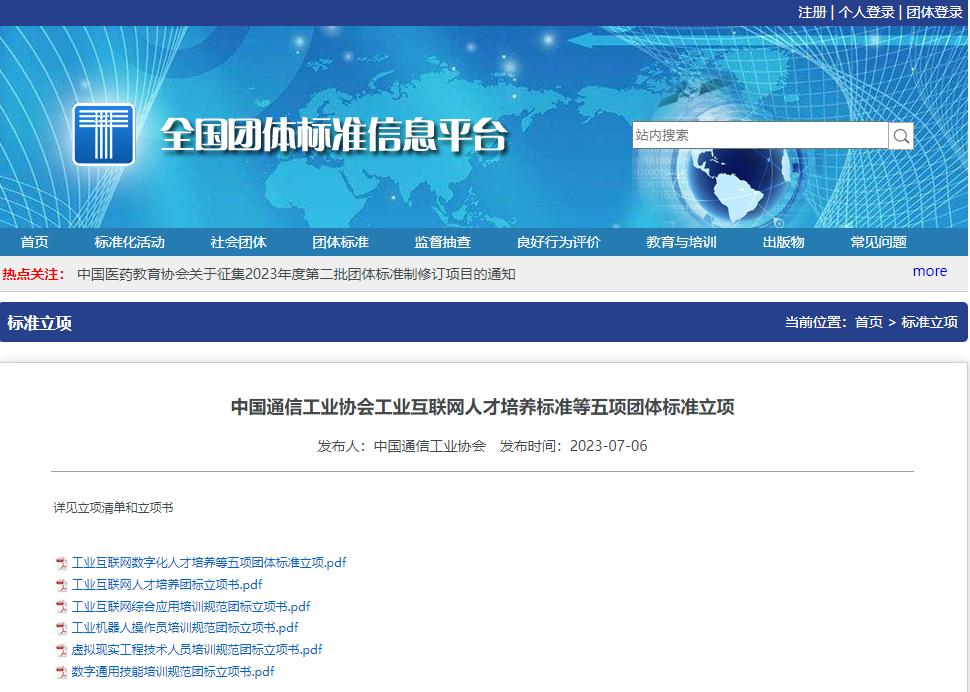Viewport: 970px width, 692px height.
Task: Download 工业互联网人才培养团标立项书.pdf
Action: click(x=167, y=584)
